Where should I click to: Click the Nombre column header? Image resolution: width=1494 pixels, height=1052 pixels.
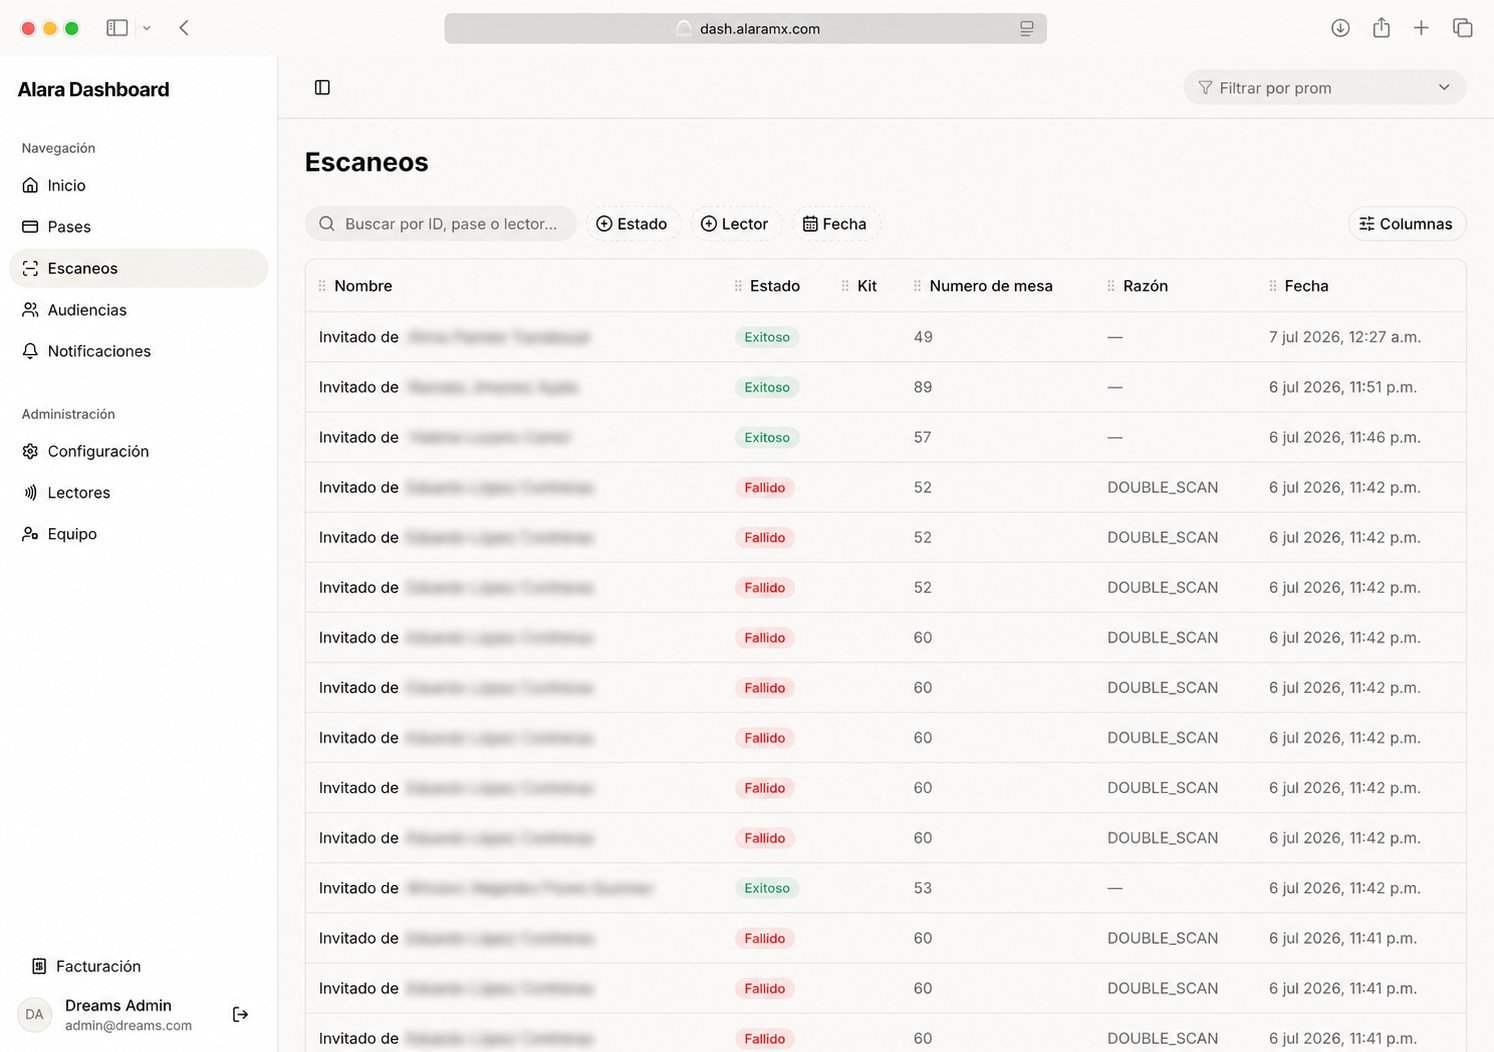click(x=363, y=286)
